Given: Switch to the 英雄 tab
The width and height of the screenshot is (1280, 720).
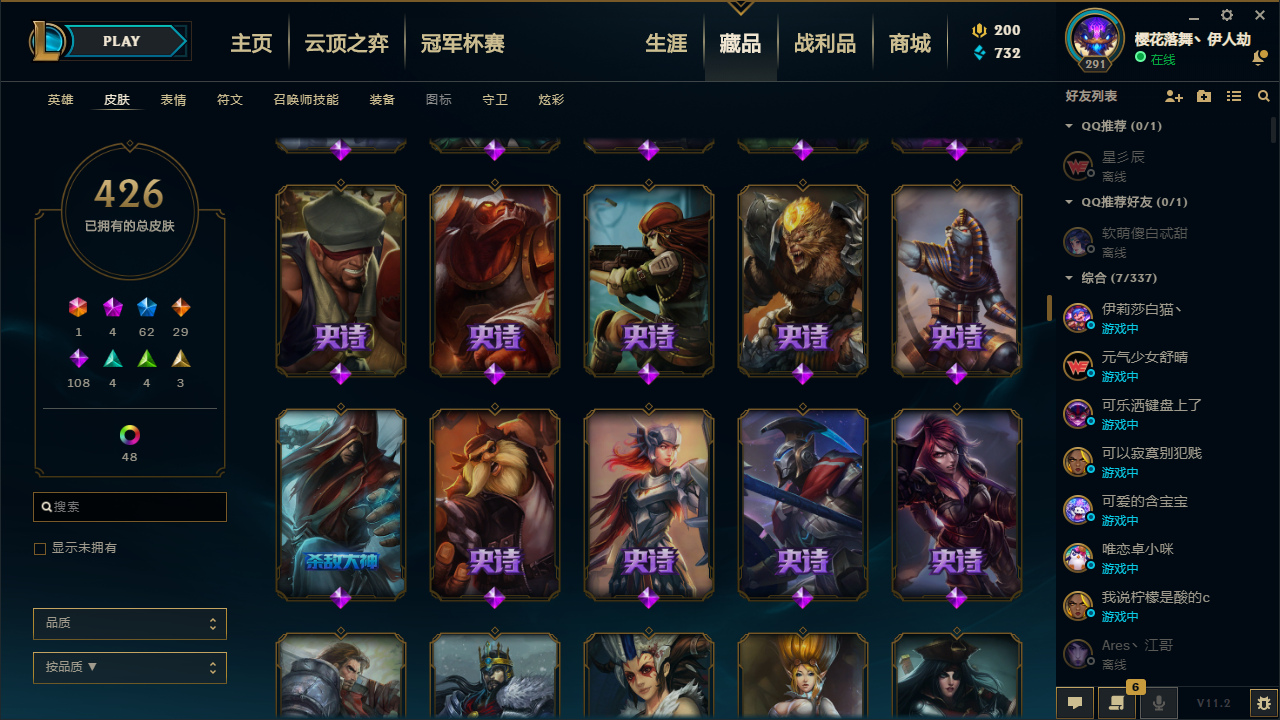Looking at the screenshot, I should [x=61, y=100].
